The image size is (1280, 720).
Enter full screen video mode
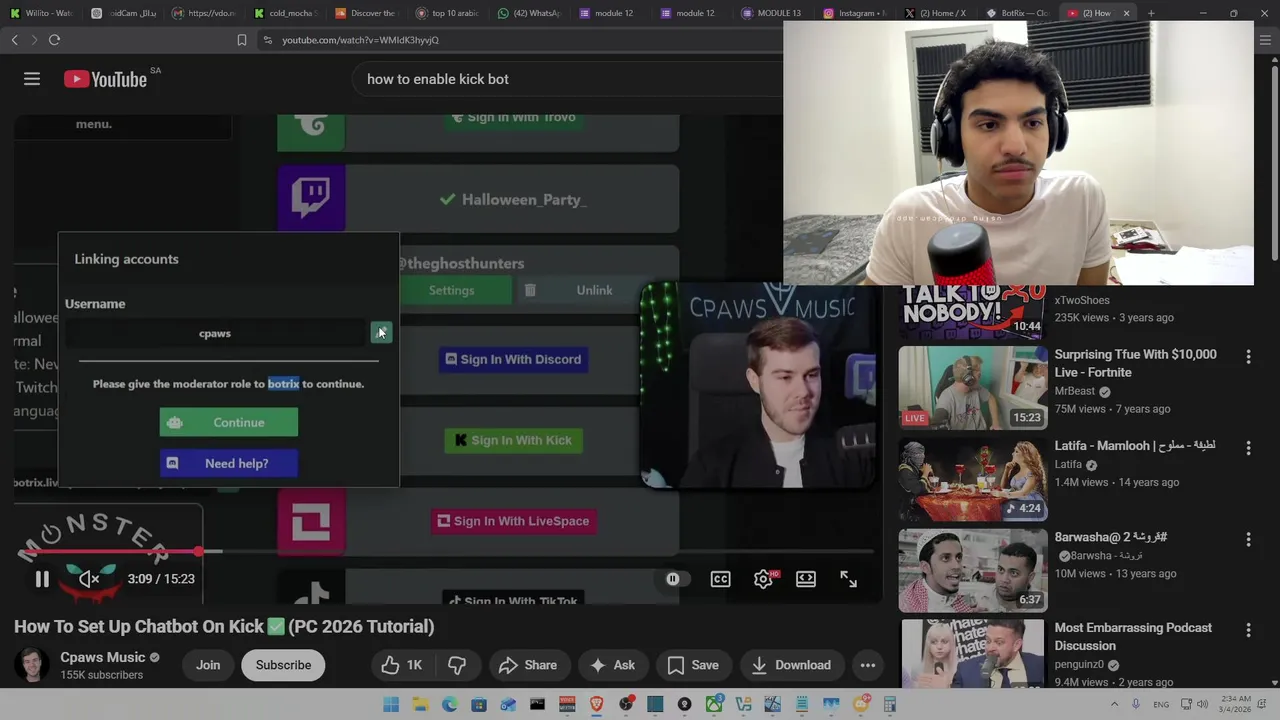tap(848, 579)
